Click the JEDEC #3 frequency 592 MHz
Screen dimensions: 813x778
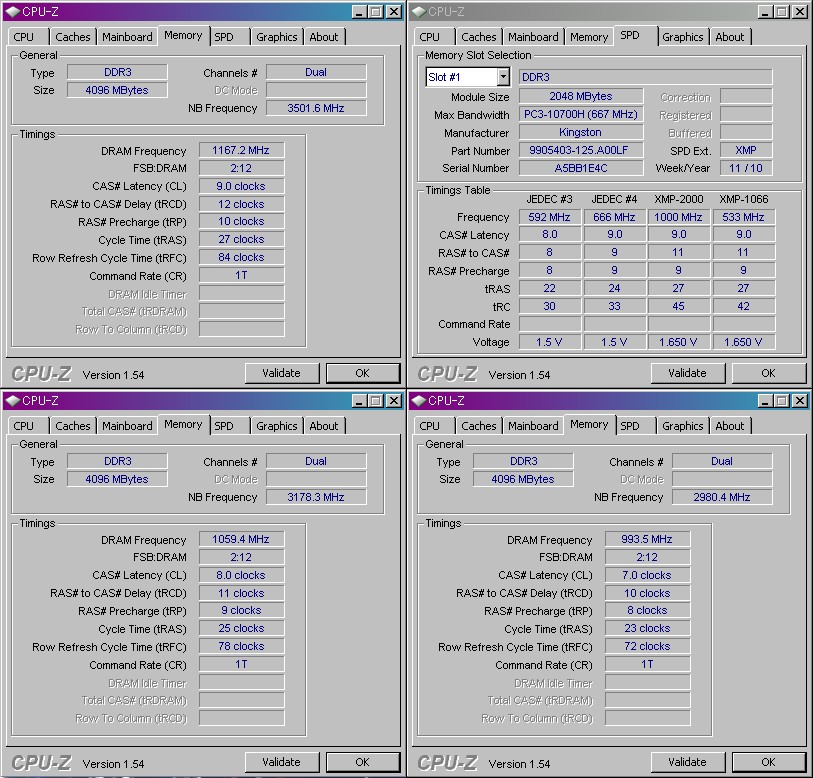(x=550, y=217)
